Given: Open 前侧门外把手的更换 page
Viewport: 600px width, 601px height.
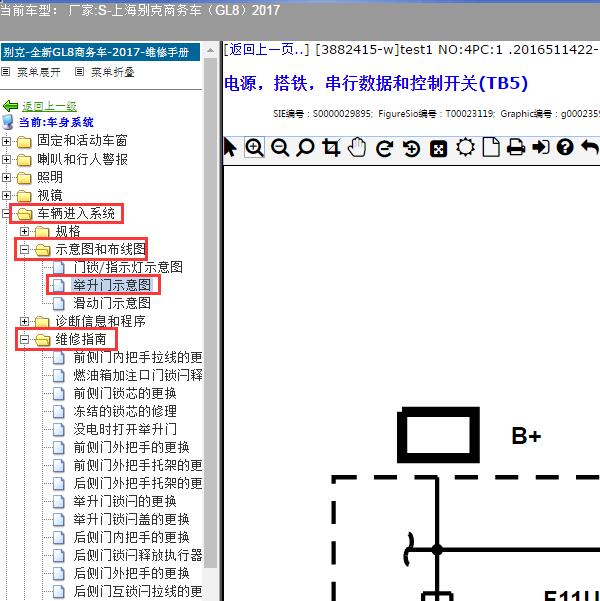Looking at the screenshot, I should (x=131, y=447).
